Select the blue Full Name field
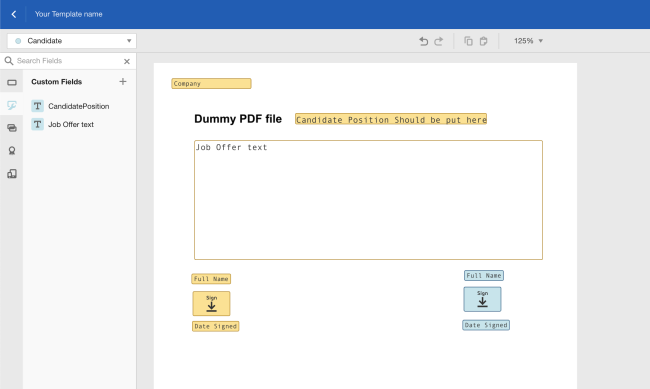650x389 pixels. [x=484, y=275]
